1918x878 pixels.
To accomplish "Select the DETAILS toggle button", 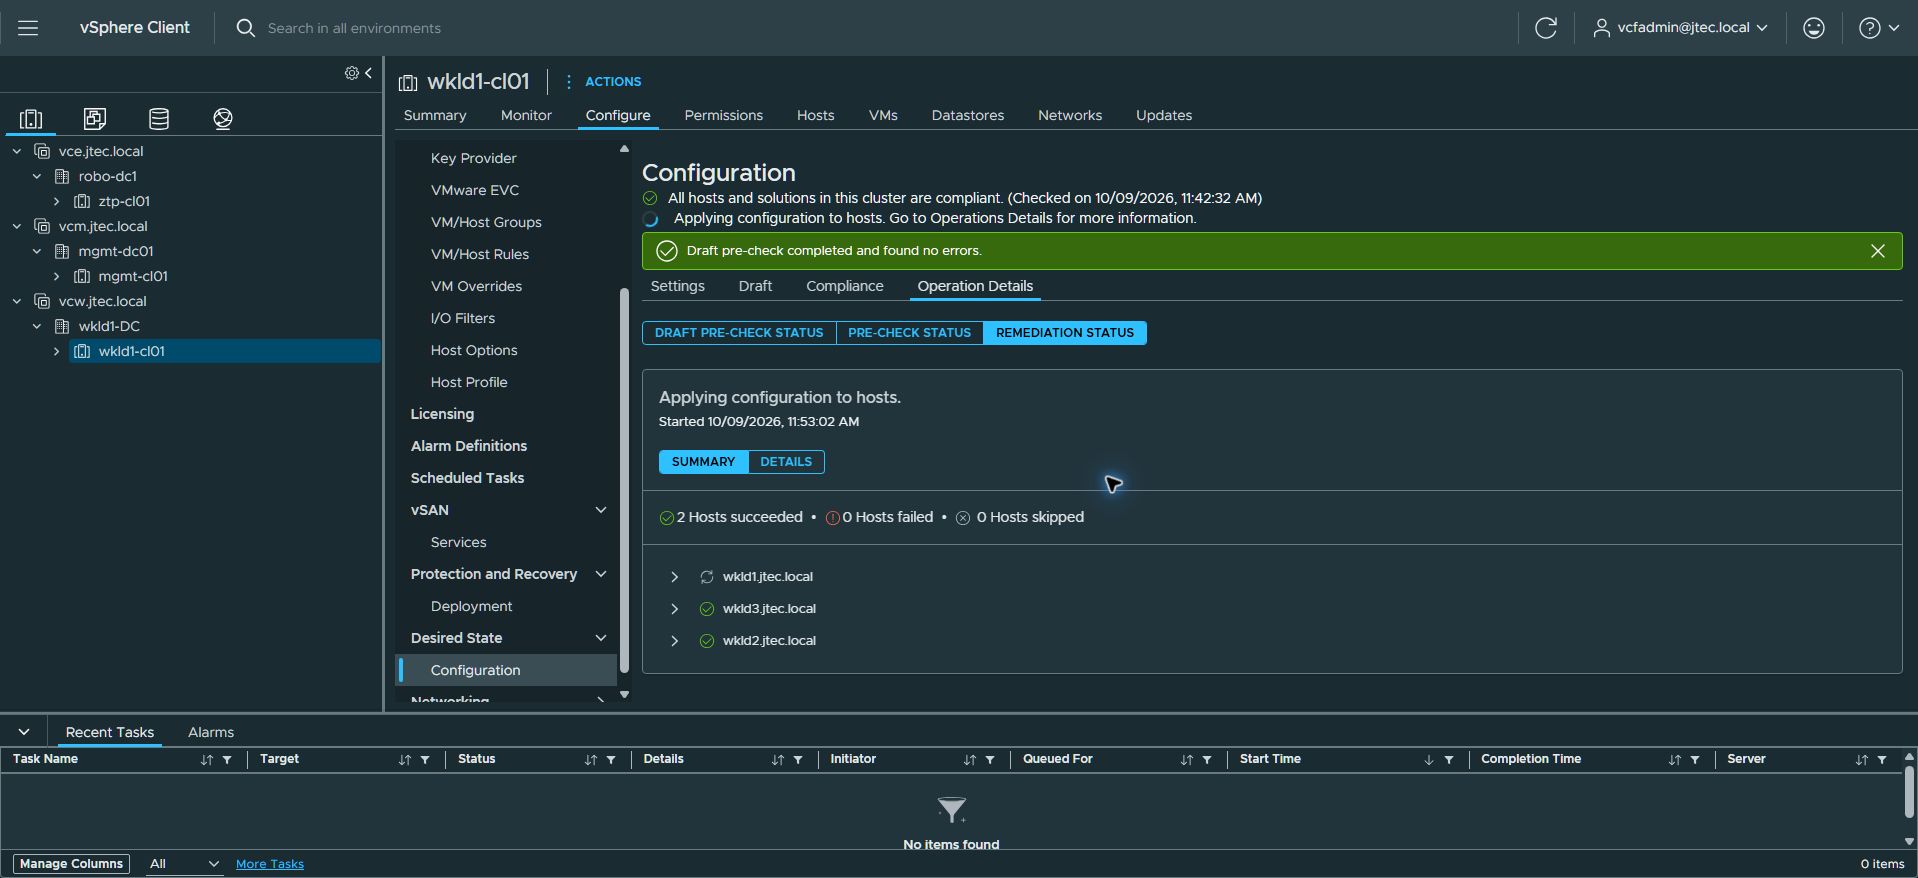I will 786,462.
